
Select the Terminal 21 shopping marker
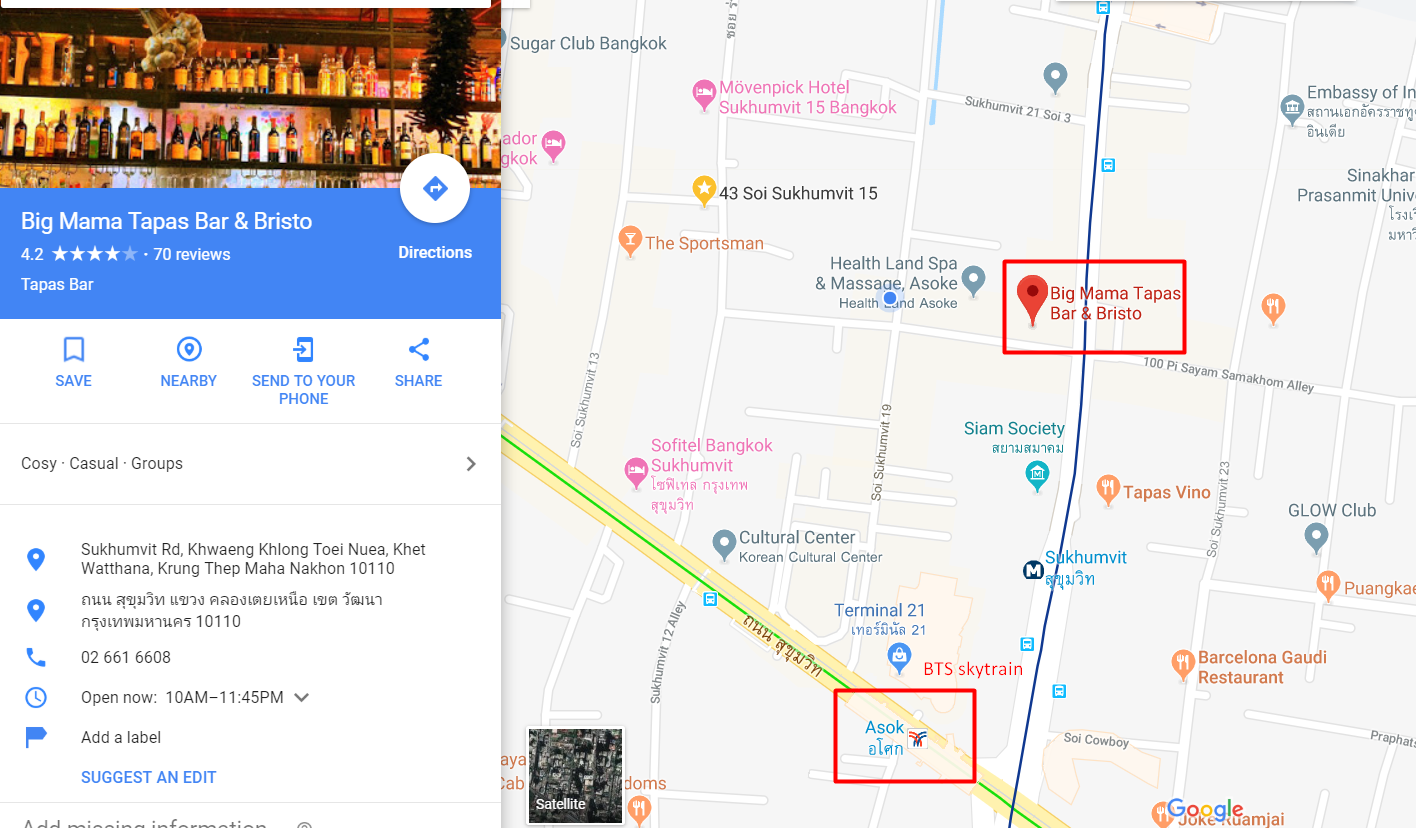click(899, 656)
